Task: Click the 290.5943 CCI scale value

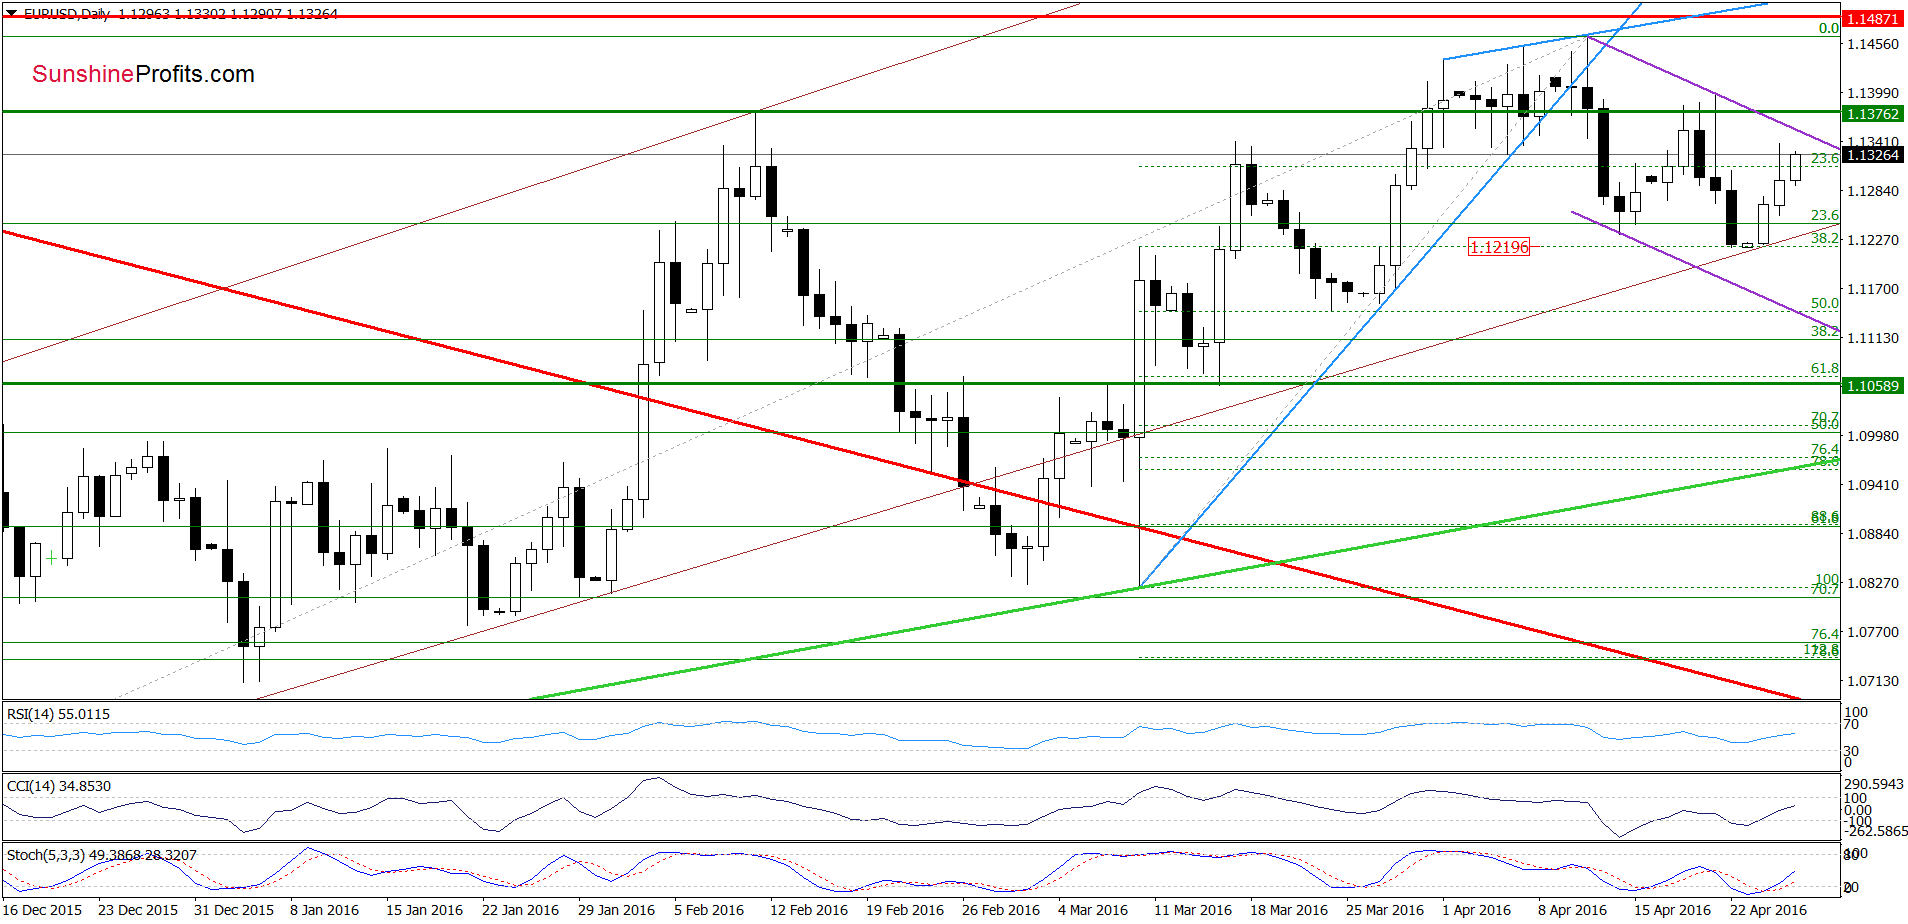Action: click(1874, 784)
